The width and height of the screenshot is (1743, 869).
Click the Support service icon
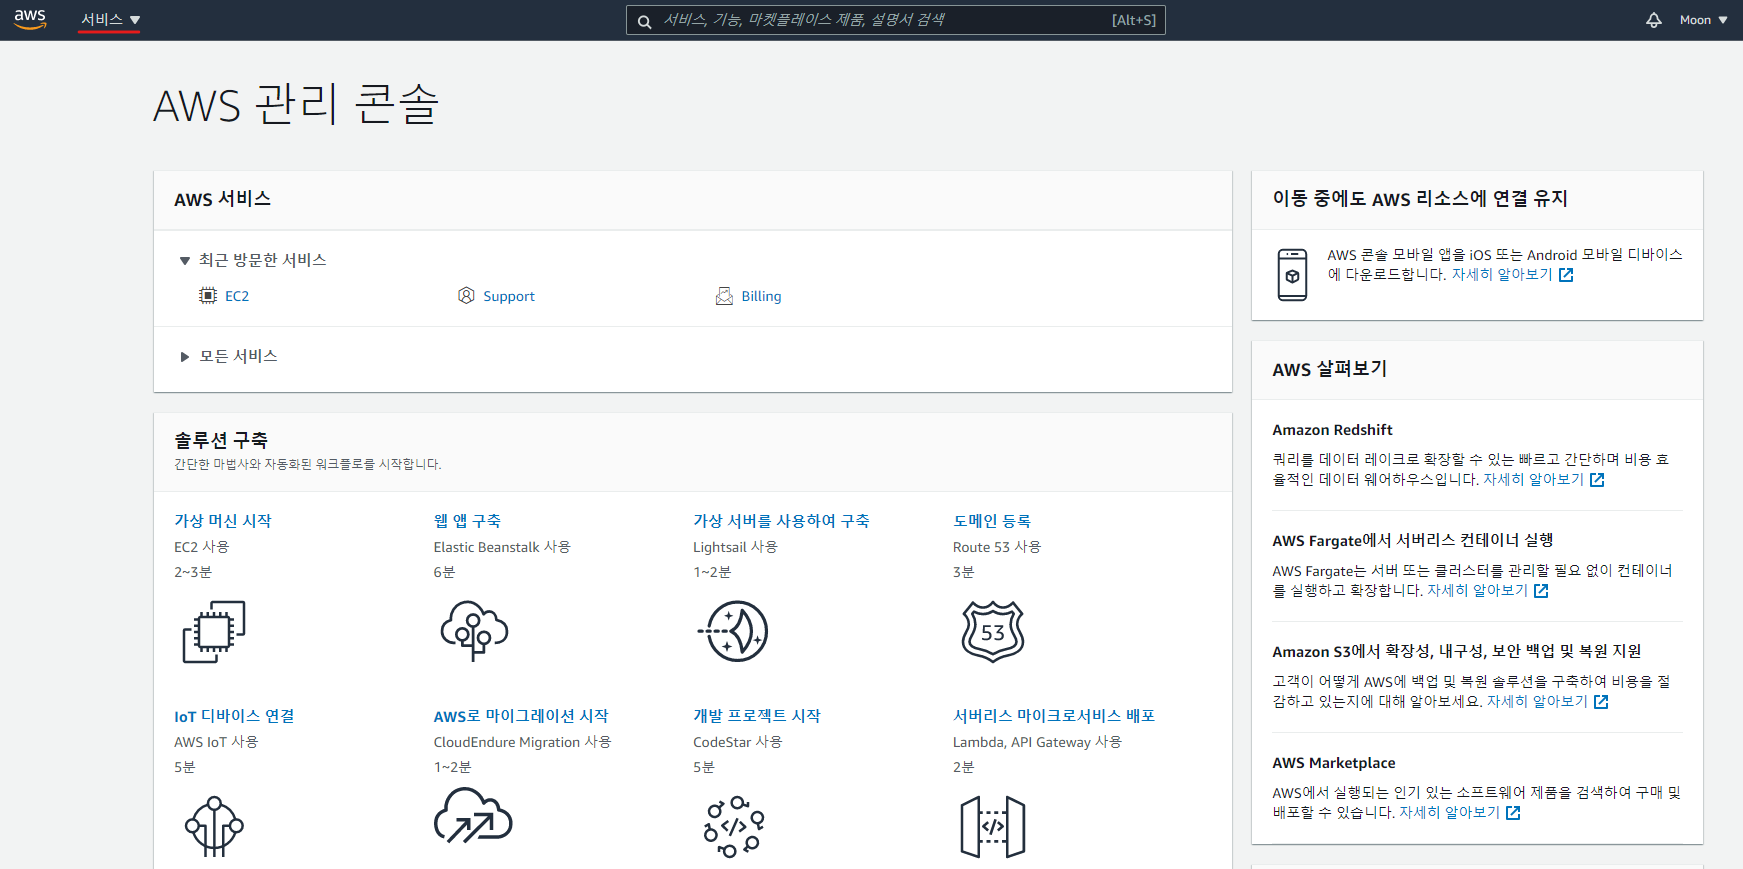tap(466, 295)
